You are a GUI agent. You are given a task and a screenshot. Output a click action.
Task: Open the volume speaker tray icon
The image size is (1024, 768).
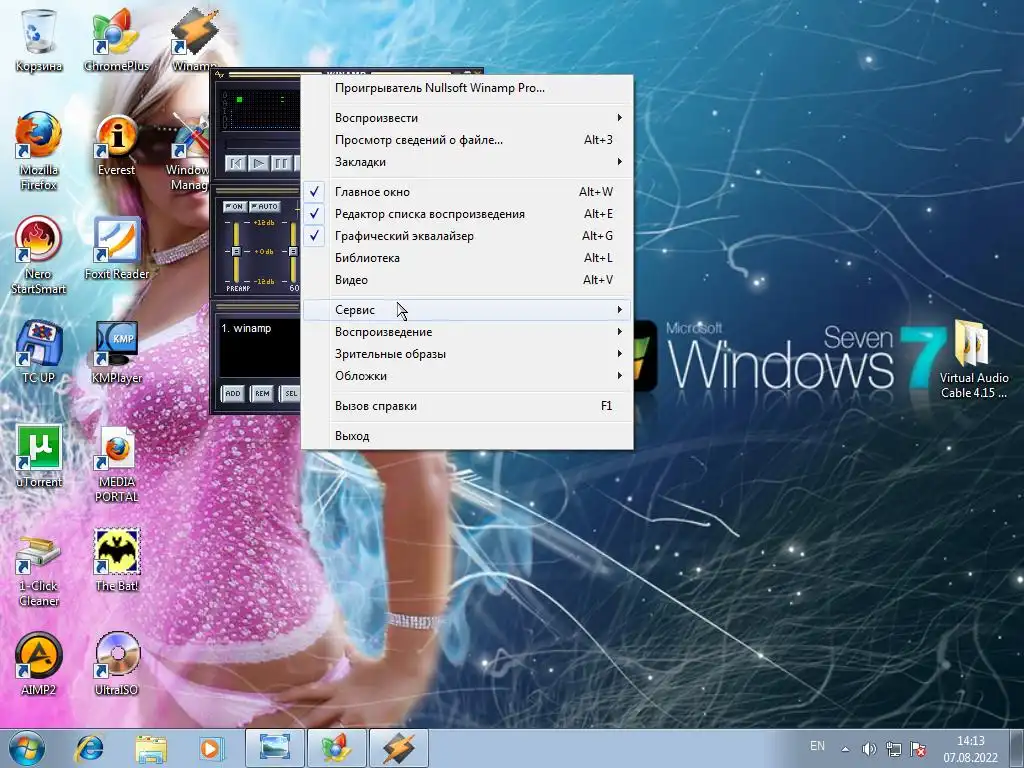pos(869,748)
